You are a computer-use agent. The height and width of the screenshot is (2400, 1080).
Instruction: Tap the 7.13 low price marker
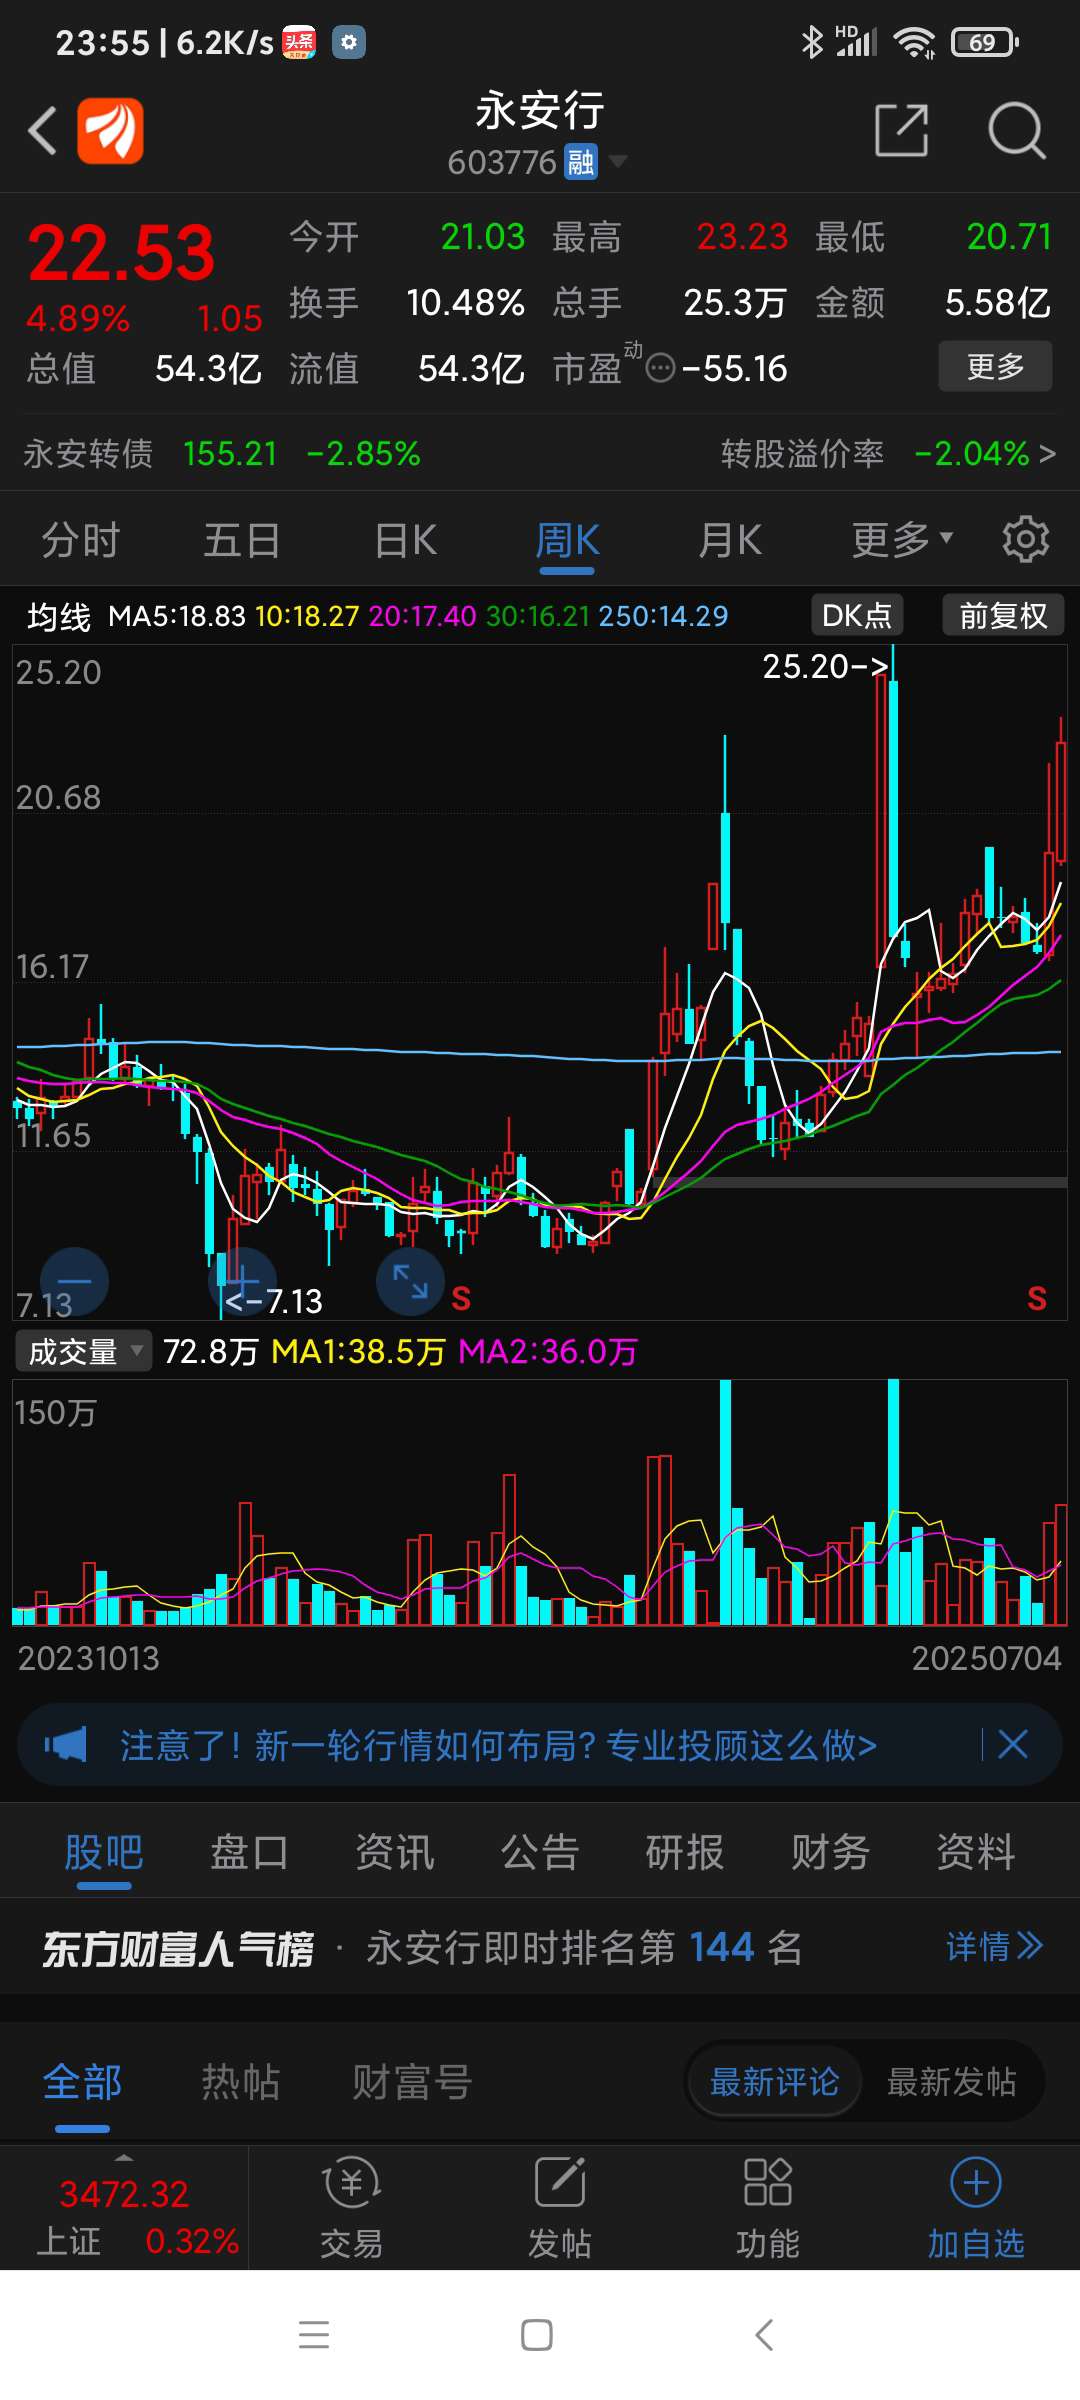[273, 1301]
